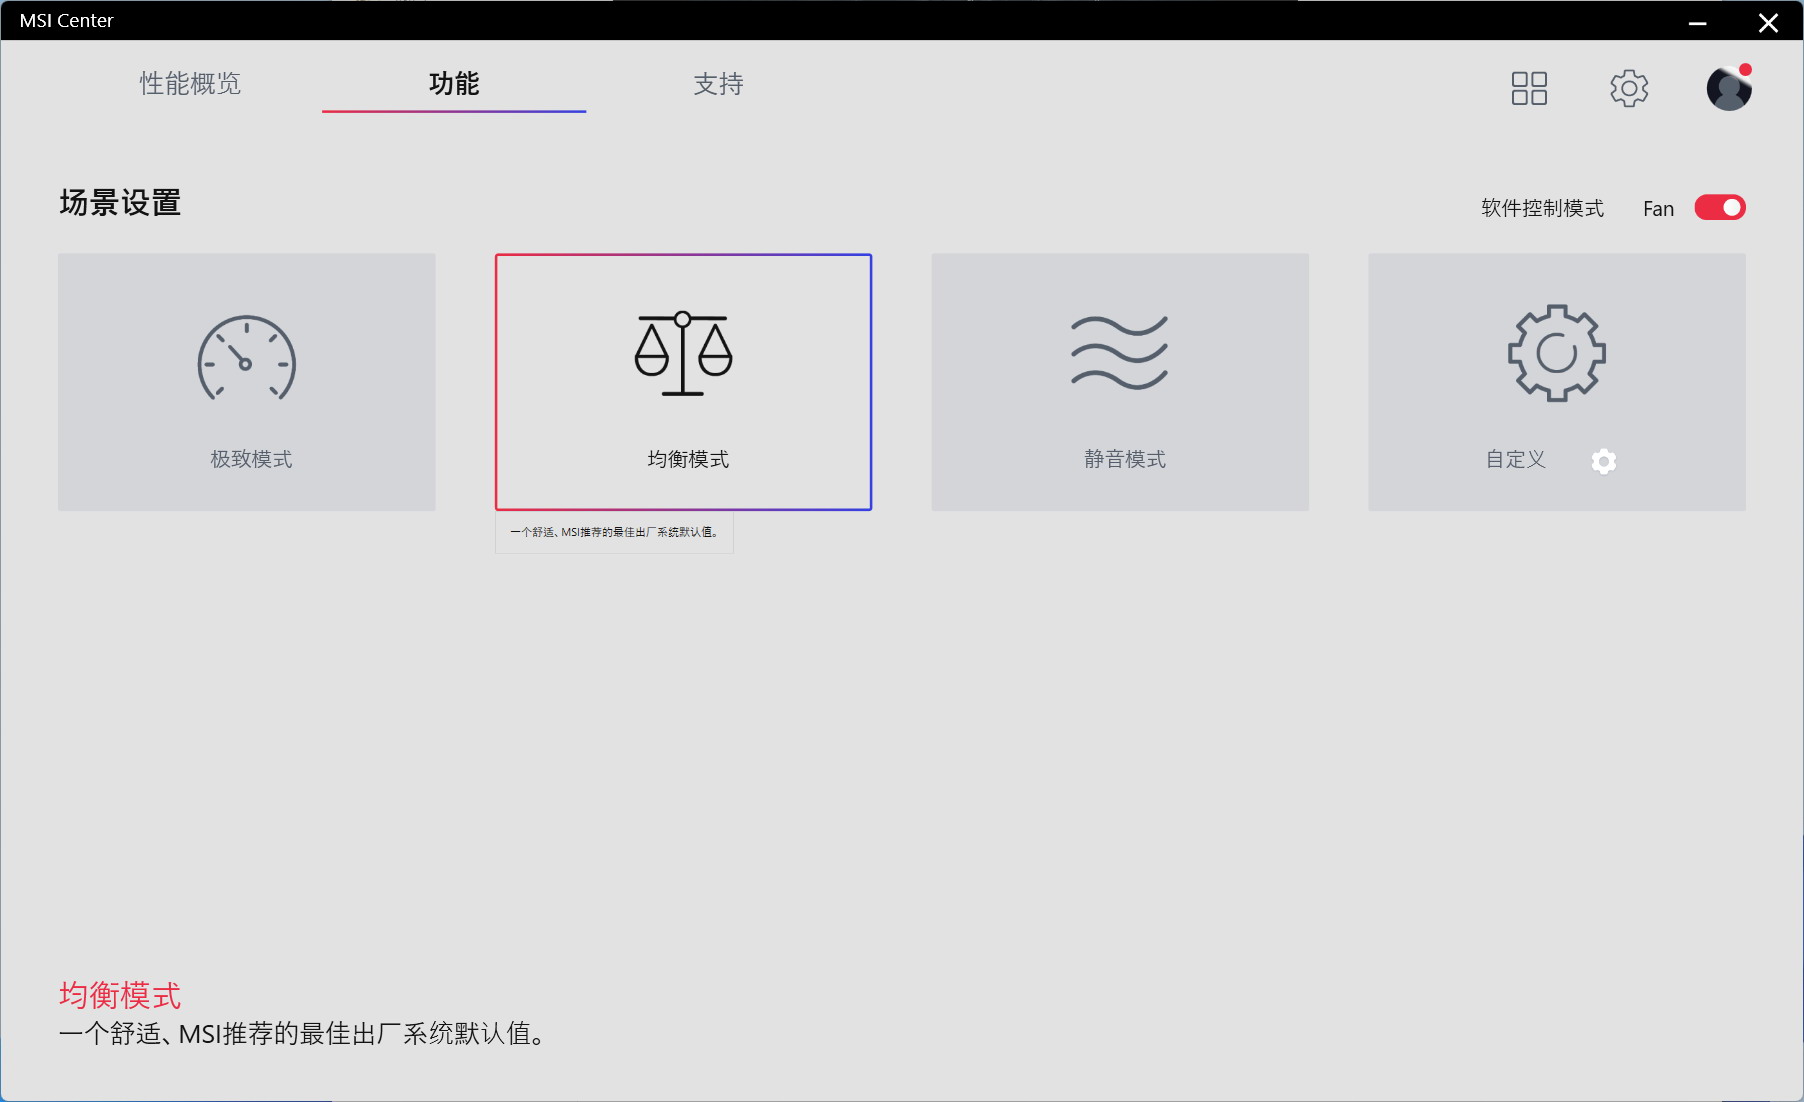Screen dimensions: 1804x1102
Task: Select the 静音模式 waves icon
Action: click(x=1119, y=352)
